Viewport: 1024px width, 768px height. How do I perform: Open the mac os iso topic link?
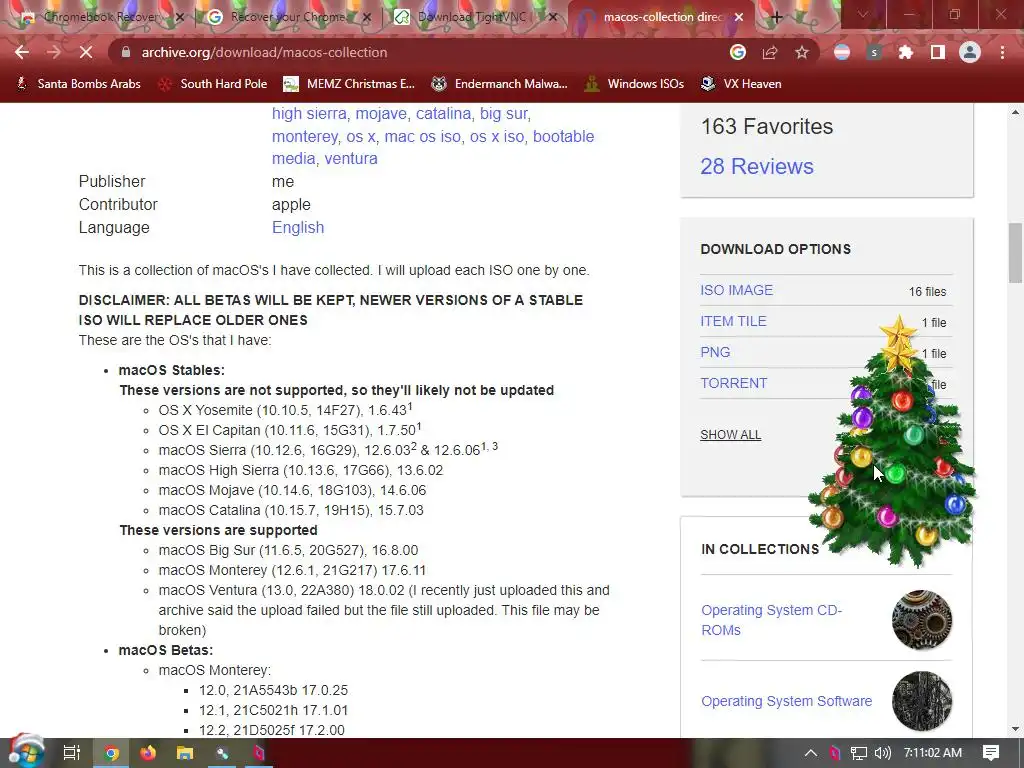422,136
